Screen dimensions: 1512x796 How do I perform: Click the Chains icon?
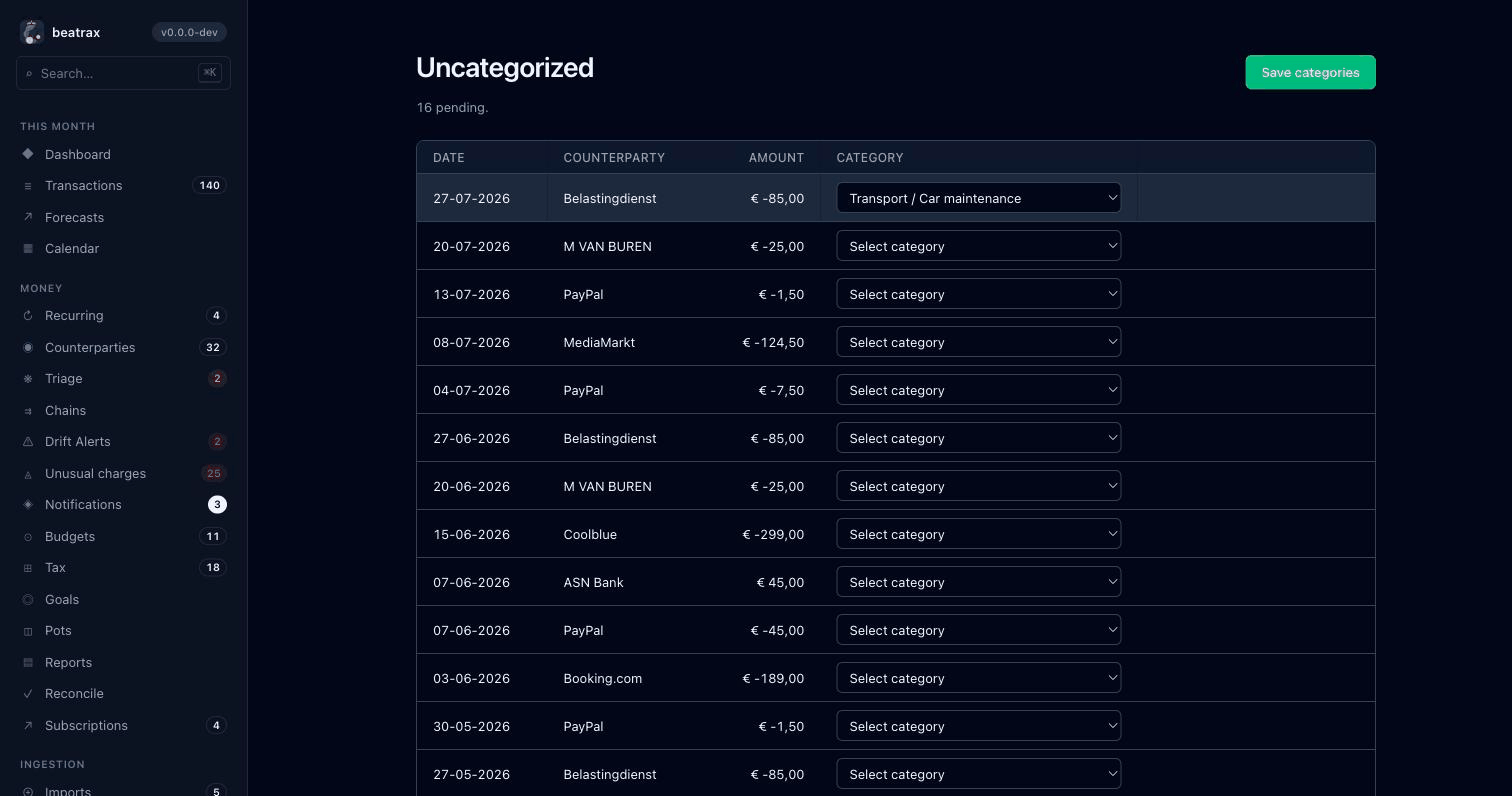click(x=28, y=410)
